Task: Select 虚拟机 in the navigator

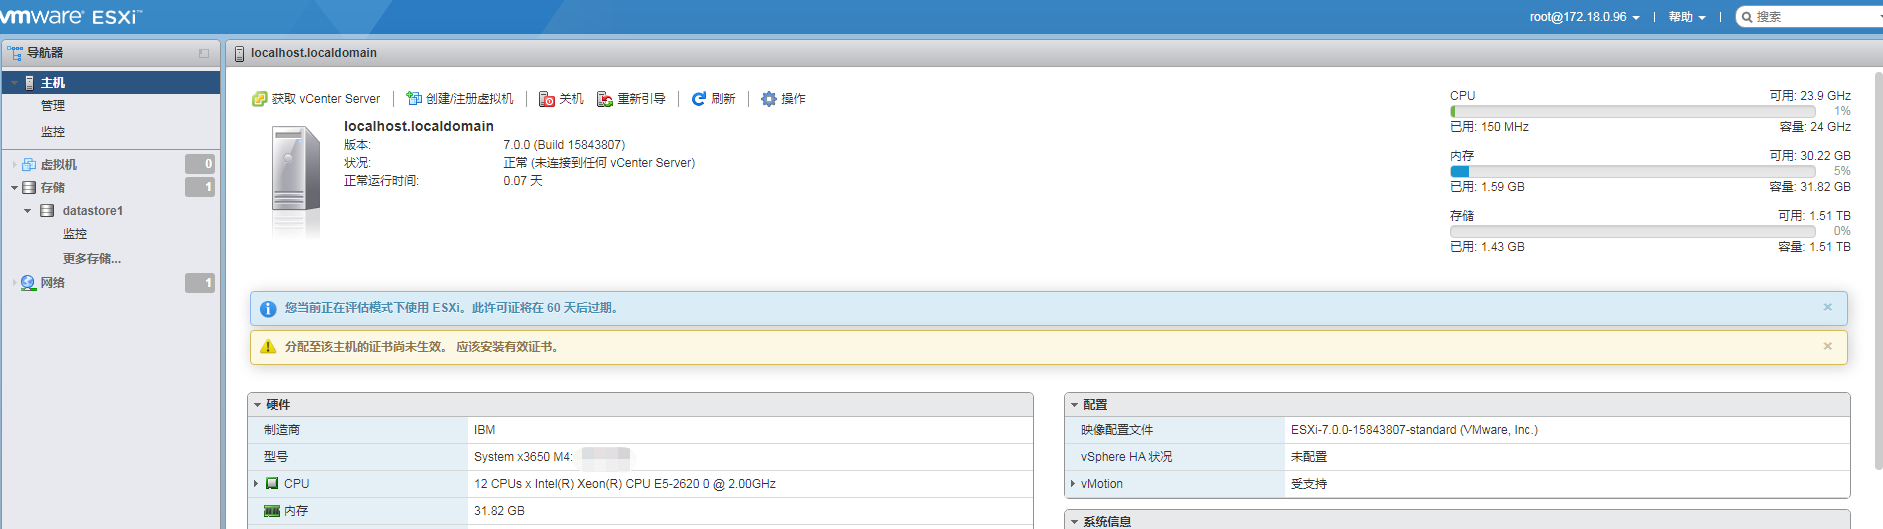Action: click(58, 165)
